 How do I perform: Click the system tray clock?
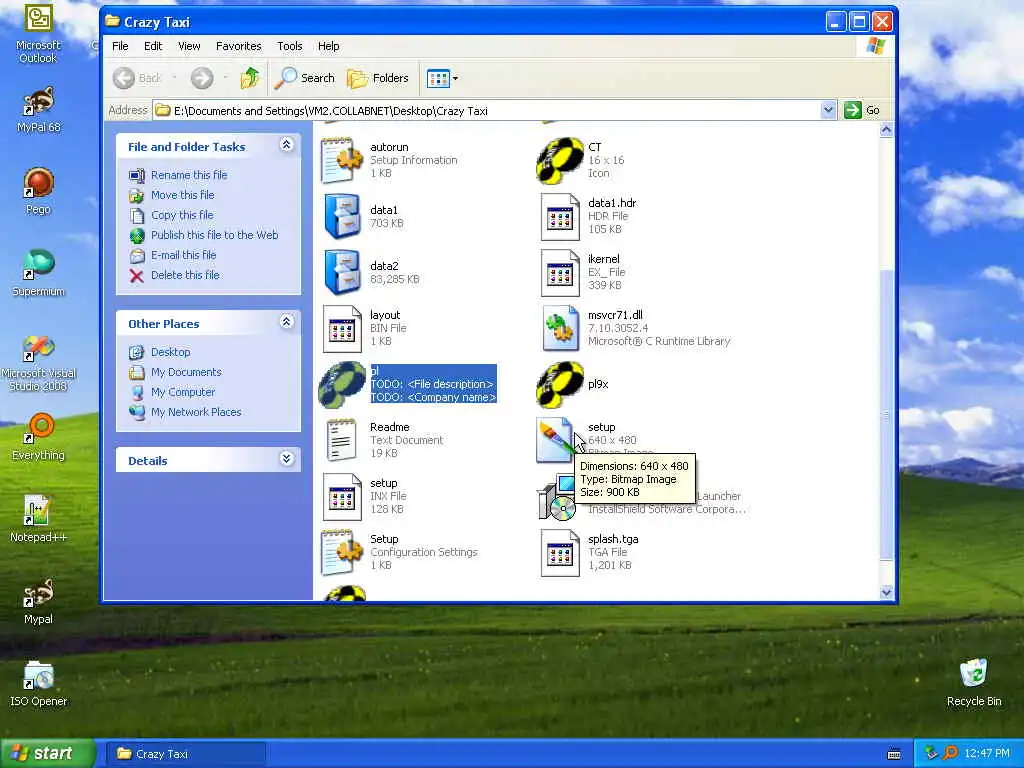tap(987, 753)
